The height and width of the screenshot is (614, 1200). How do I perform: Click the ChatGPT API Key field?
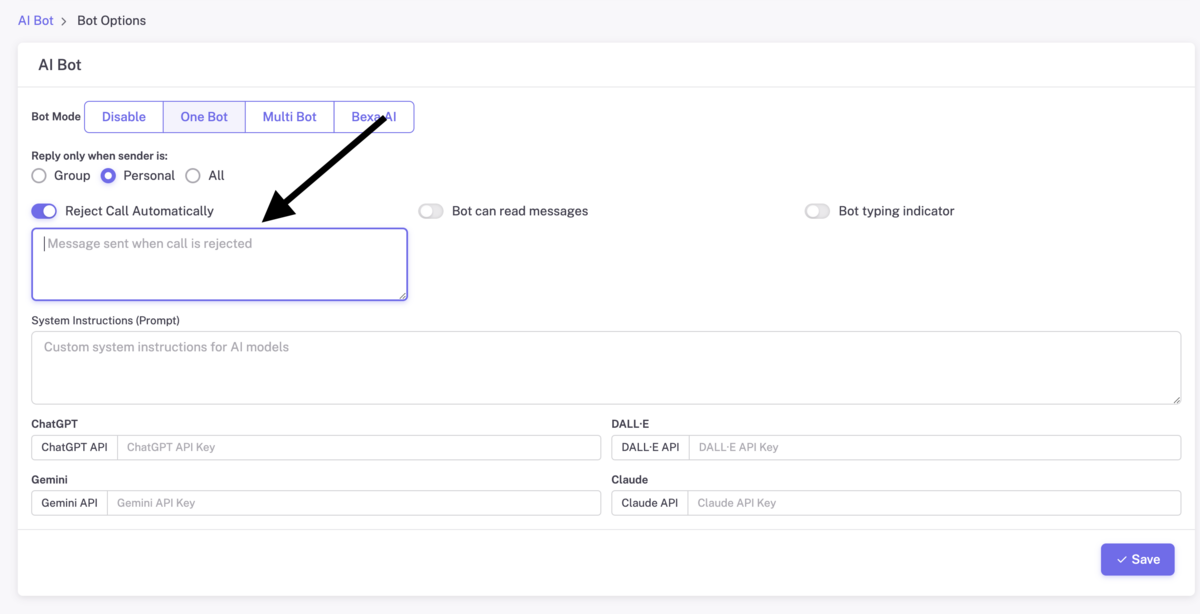[x=359, y=447]
